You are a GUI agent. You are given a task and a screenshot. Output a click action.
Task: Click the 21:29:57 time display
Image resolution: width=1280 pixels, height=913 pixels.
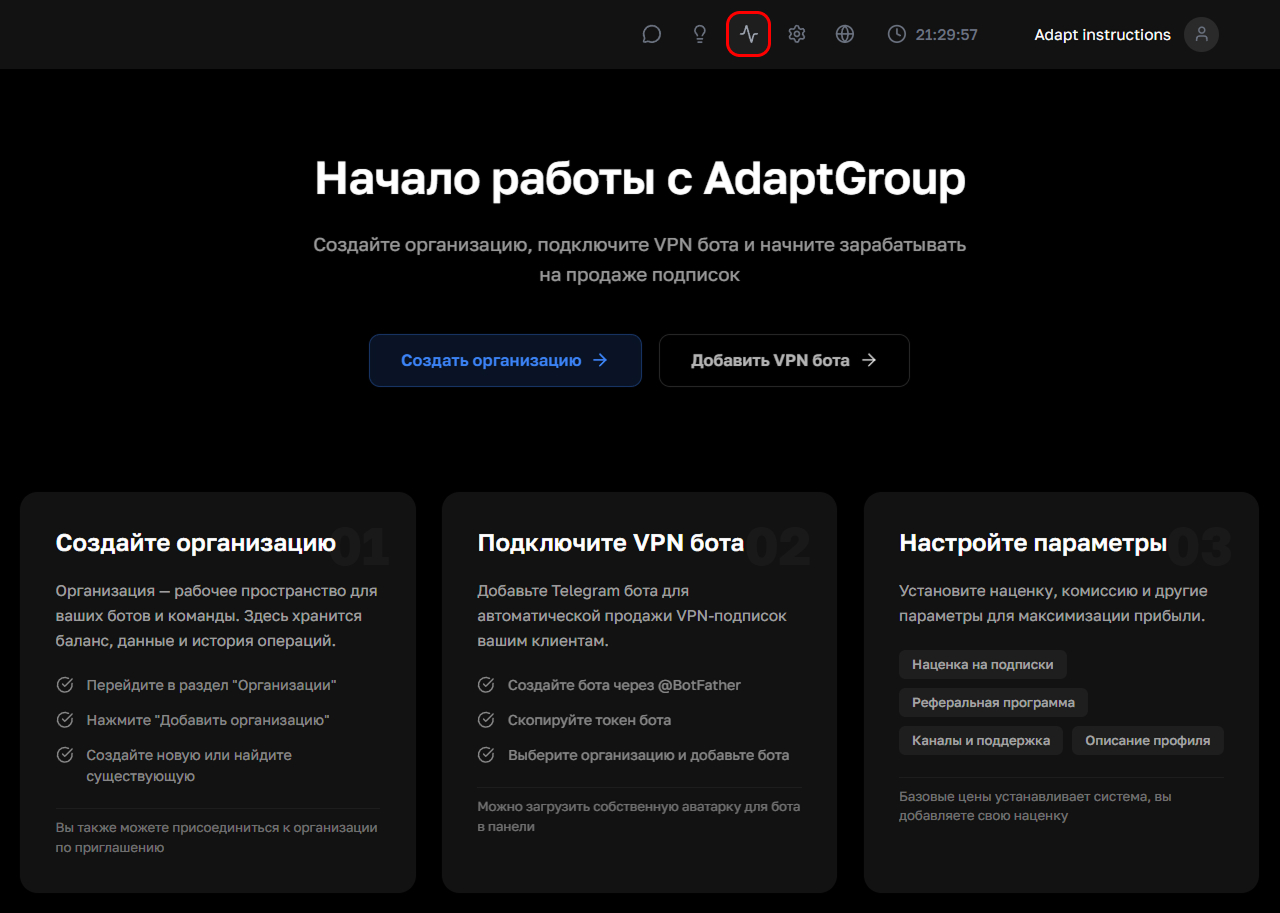(x=947, y=35)
